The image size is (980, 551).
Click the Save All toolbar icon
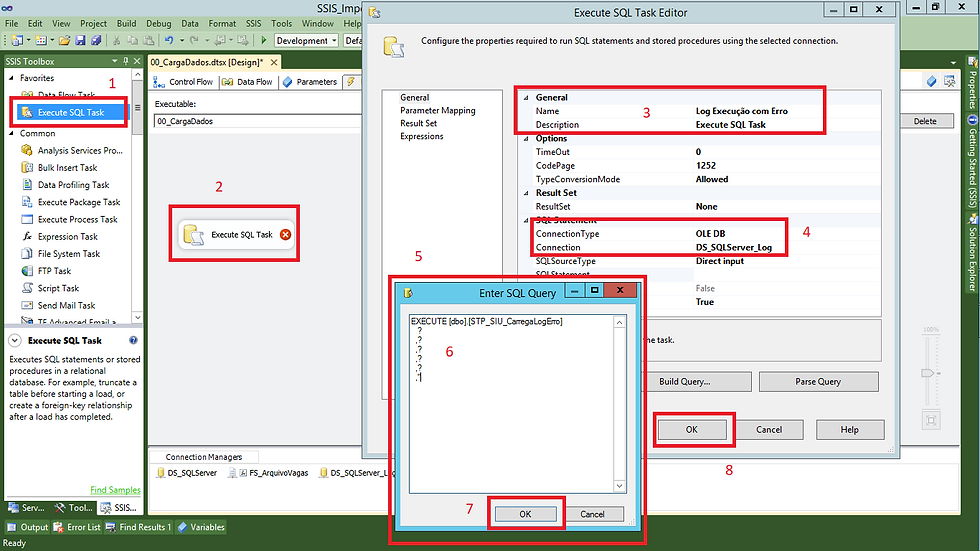click(96, 41)
